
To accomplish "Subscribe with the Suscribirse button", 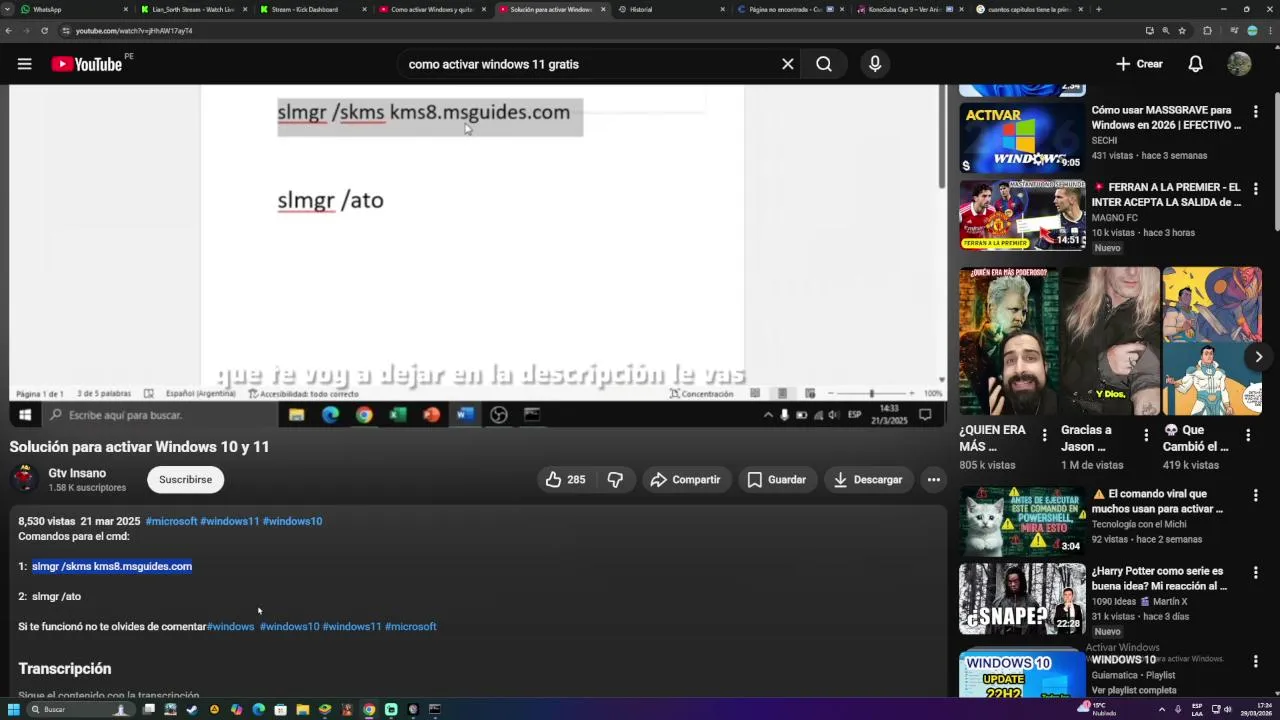I will pyautogui.click(x=185, y=480).
